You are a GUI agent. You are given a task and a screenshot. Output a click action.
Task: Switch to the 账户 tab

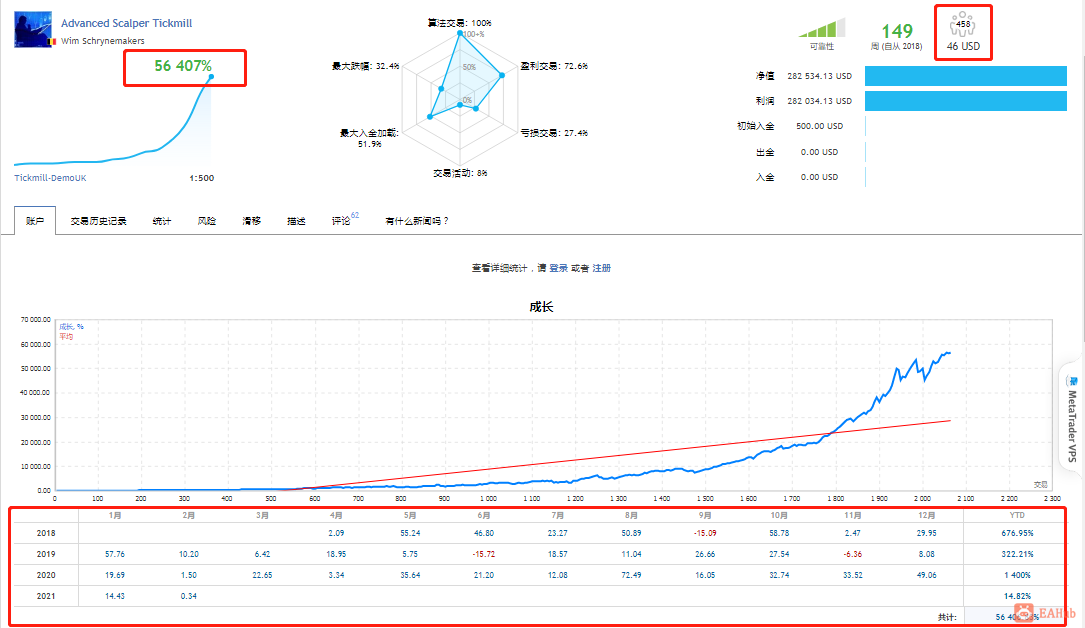click(x=35, y=221)
